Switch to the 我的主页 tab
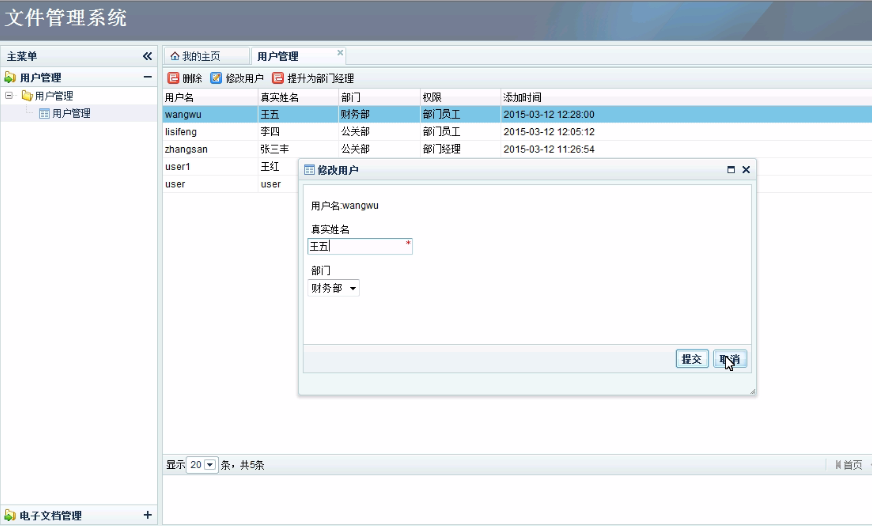The image size is (872, 526). tap(201, 56)
